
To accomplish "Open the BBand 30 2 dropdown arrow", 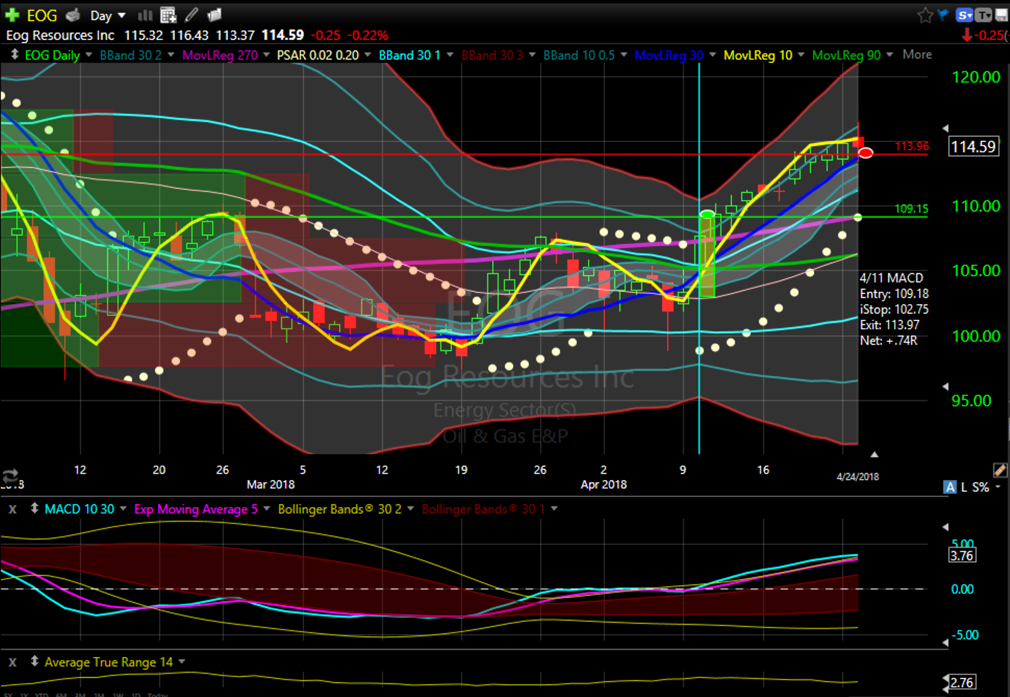I will click(171, 55).
